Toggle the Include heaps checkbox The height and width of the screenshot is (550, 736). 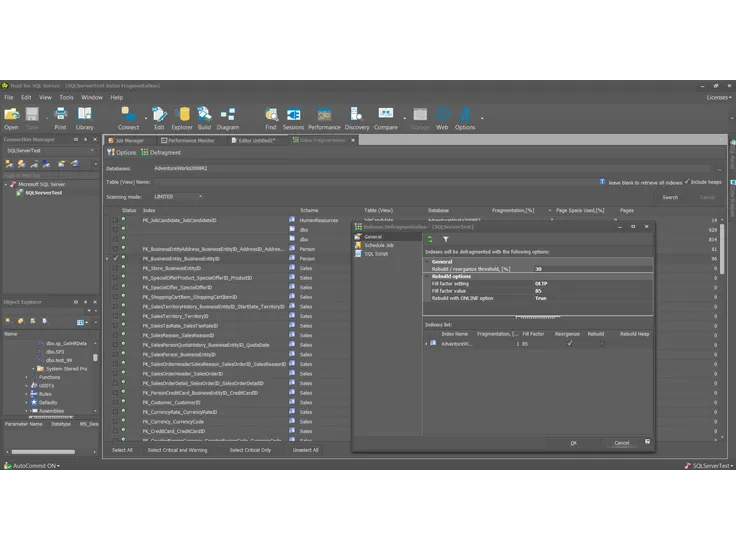click(x=687, y=182)
